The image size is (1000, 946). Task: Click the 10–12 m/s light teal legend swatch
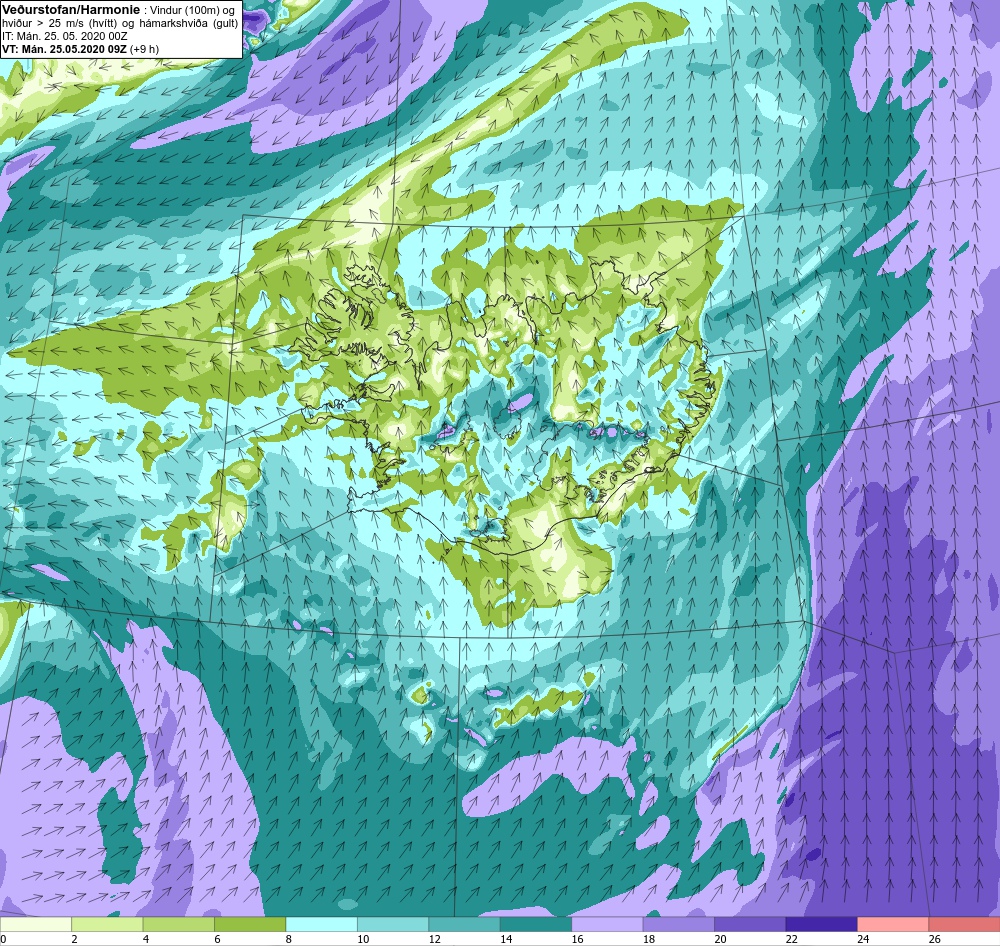point(393,924)
